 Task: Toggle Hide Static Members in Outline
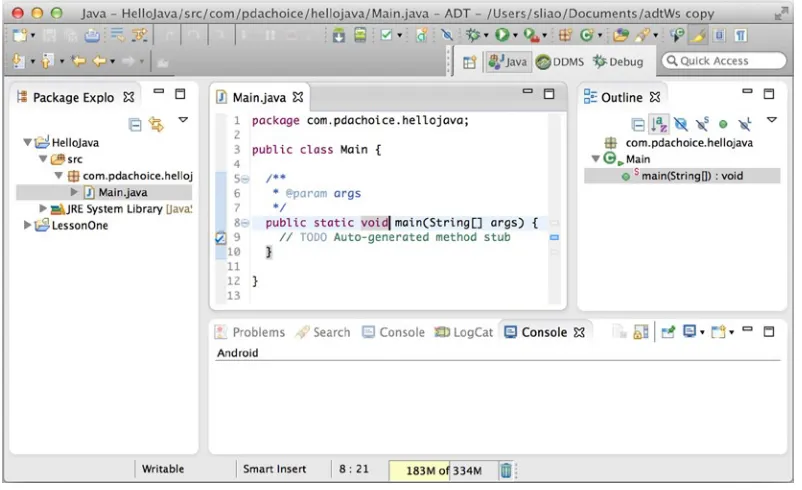[702, 124]
